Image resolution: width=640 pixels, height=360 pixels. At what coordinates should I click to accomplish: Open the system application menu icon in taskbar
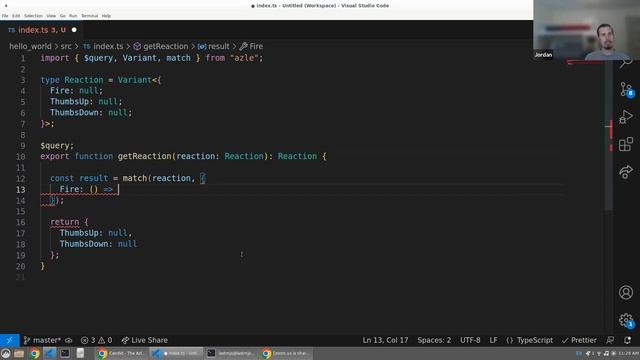pyautogui.click(x=5, y=353)
